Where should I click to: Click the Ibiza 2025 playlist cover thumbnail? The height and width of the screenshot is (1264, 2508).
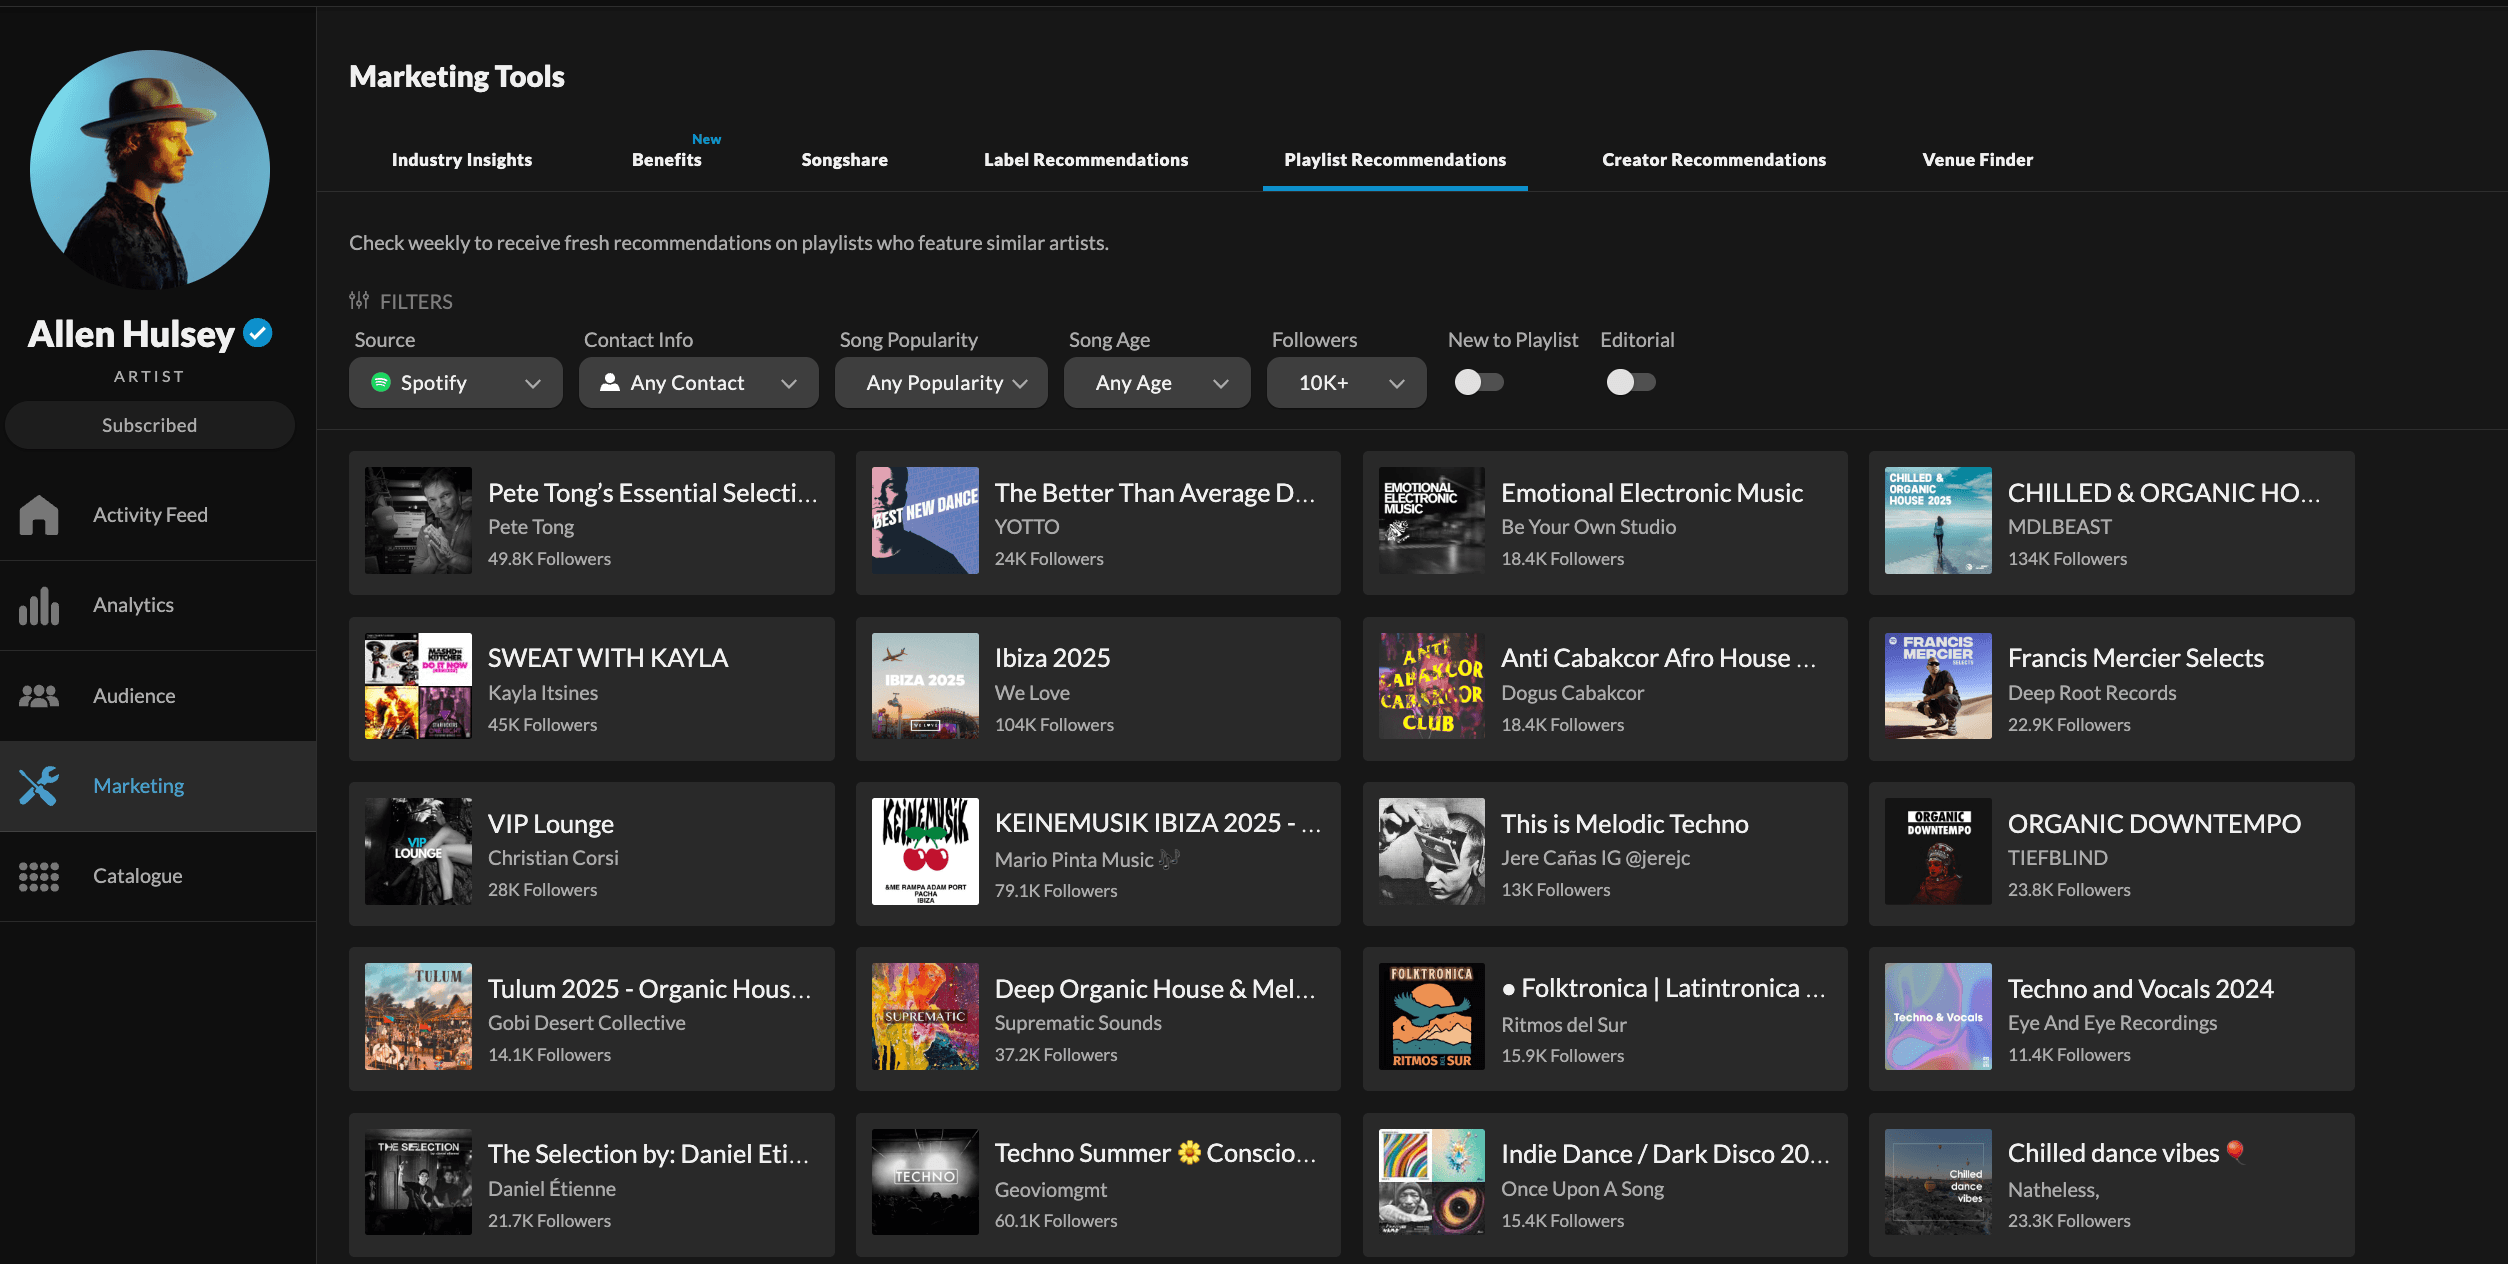tap(924, 687)
